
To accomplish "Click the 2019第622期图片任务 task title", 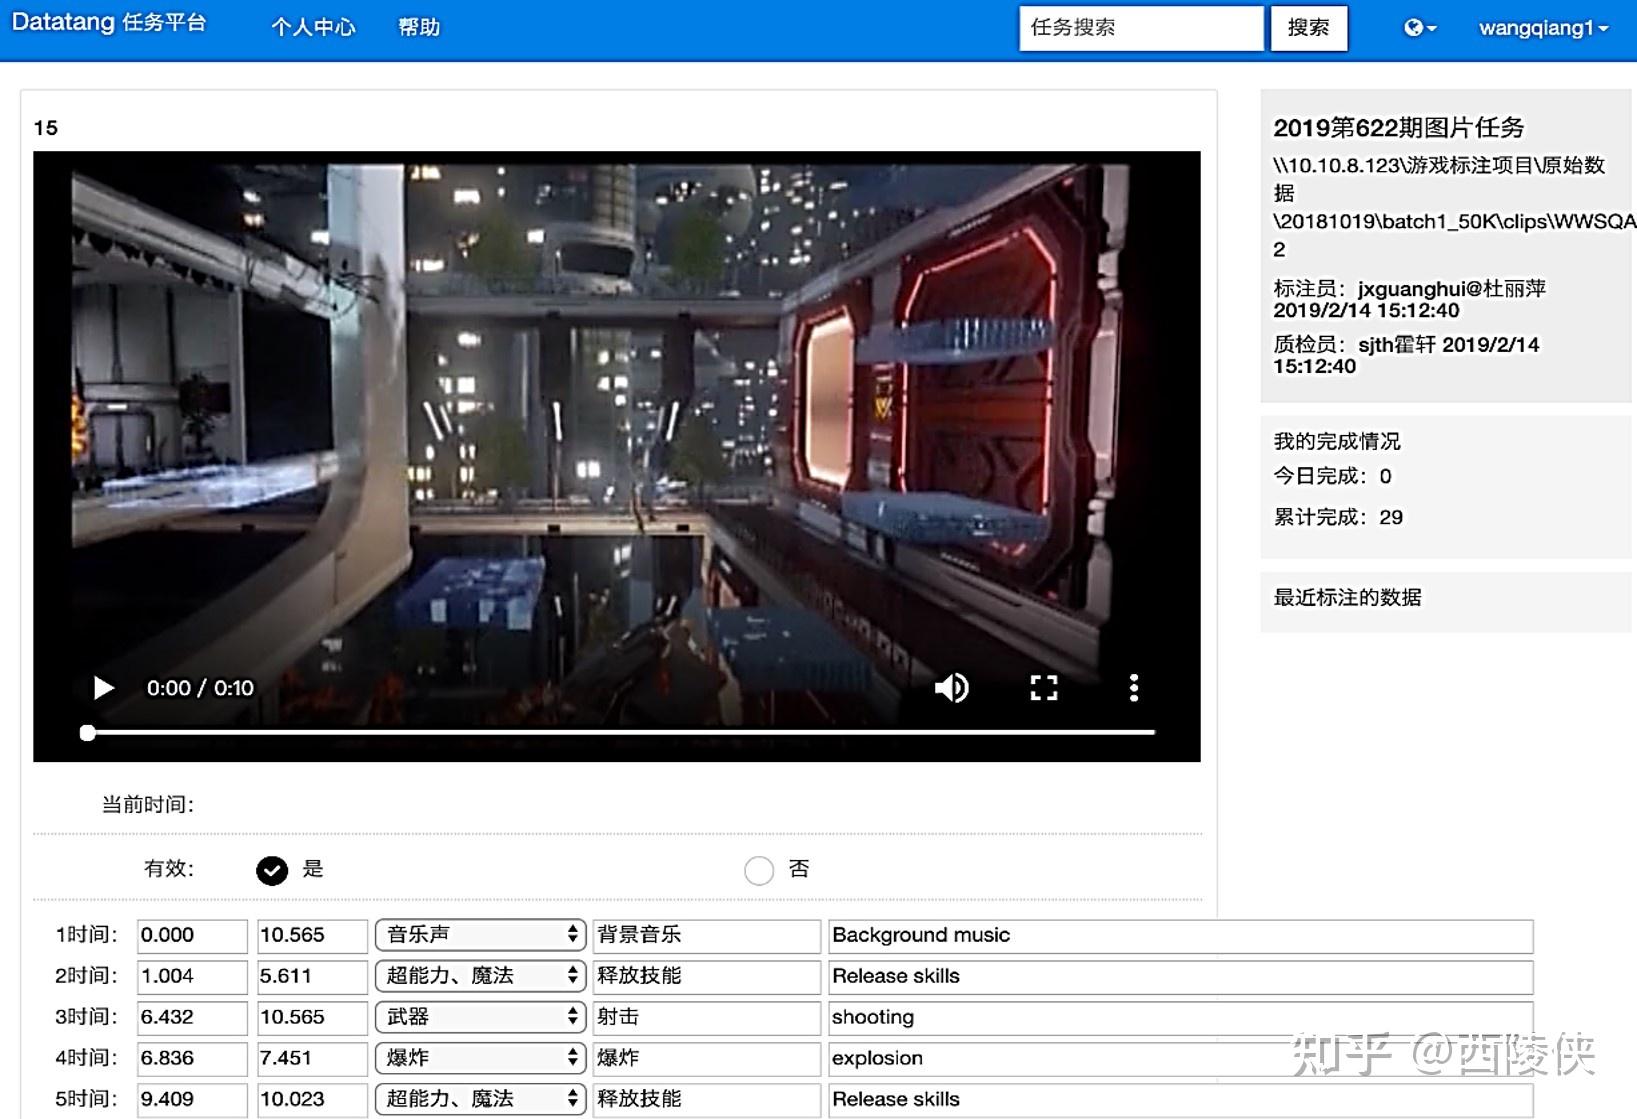I will tap(1398, 128).
